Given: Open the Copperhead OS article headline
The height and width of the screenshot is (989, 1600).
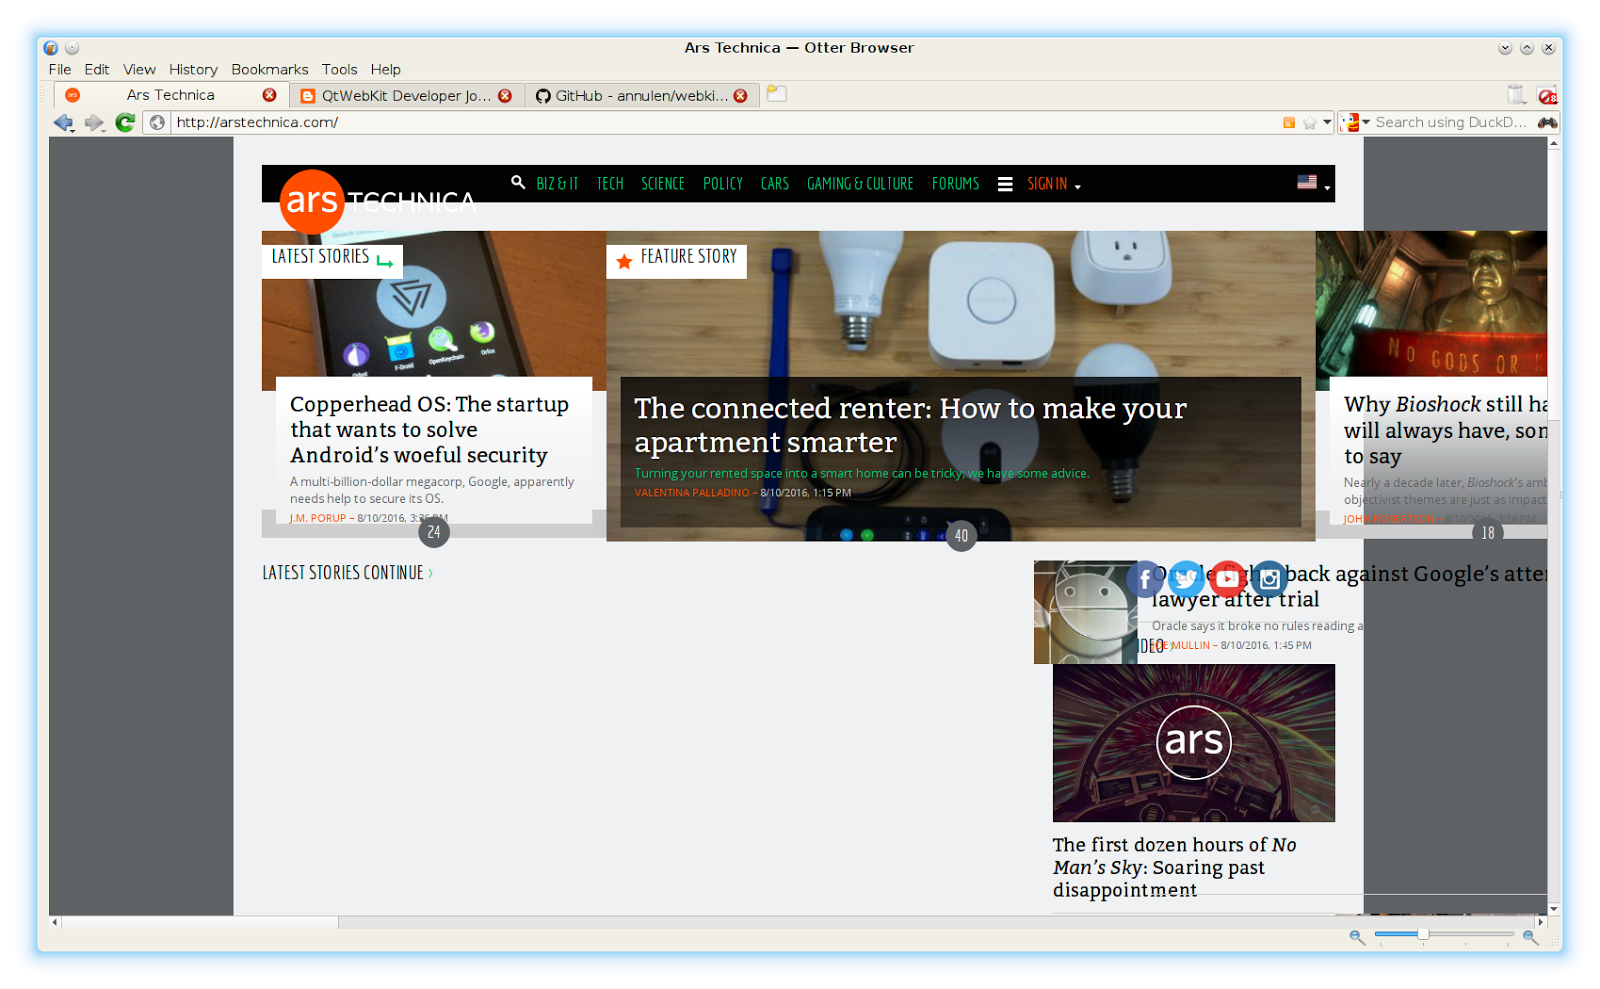Looking at the screenshot, I should [429, 430].
